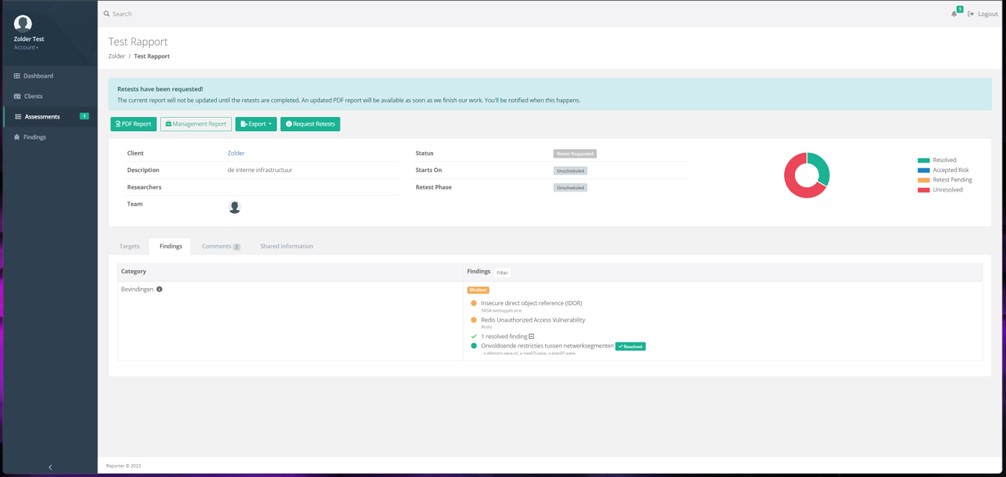Click the Dashboard sidebar icon
Viewport: 1006px width, 477px height.
point(17,76)
